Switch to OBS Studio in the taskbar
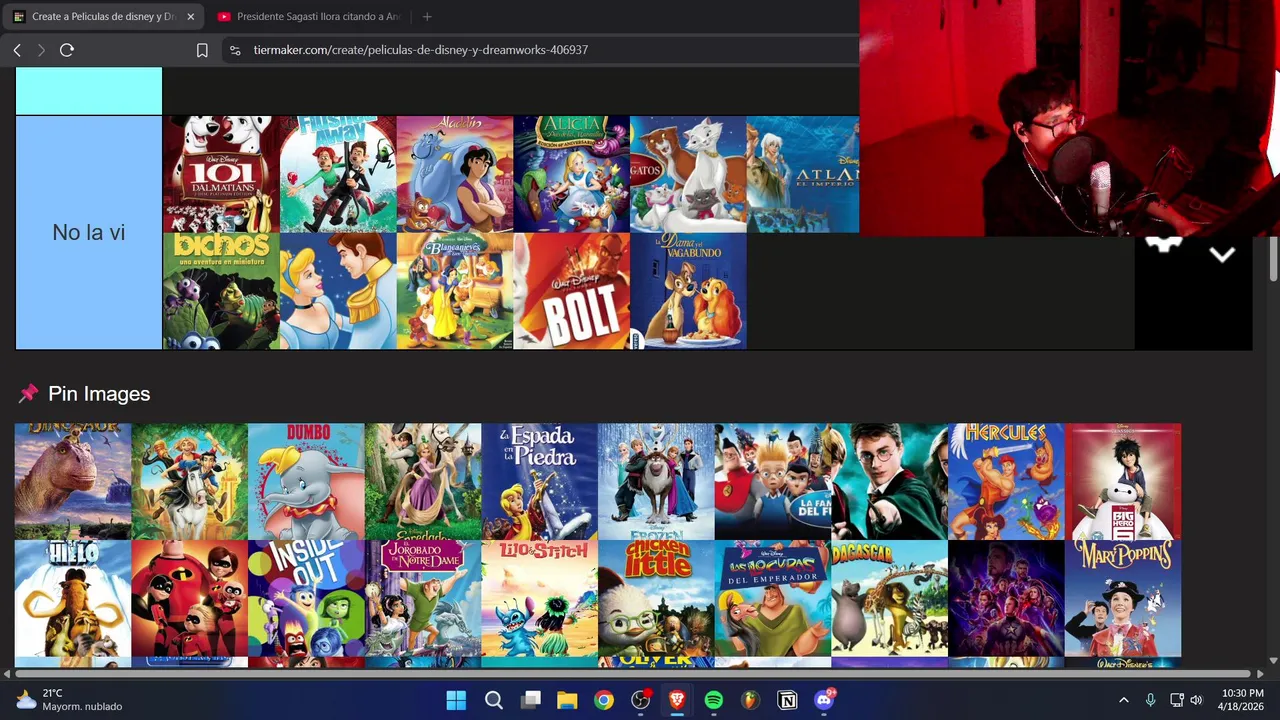Image resolution: width=1280 pixels, height=720 pixels. (641, 700)
